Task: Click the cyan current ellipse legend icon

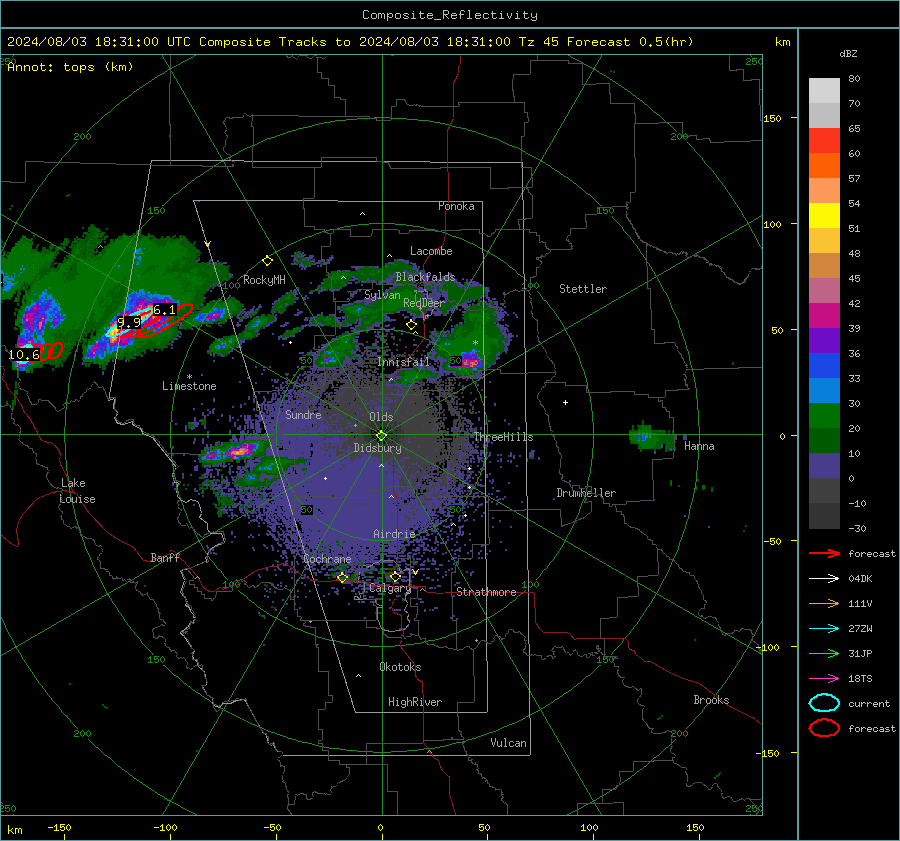Action: (824, 703)
